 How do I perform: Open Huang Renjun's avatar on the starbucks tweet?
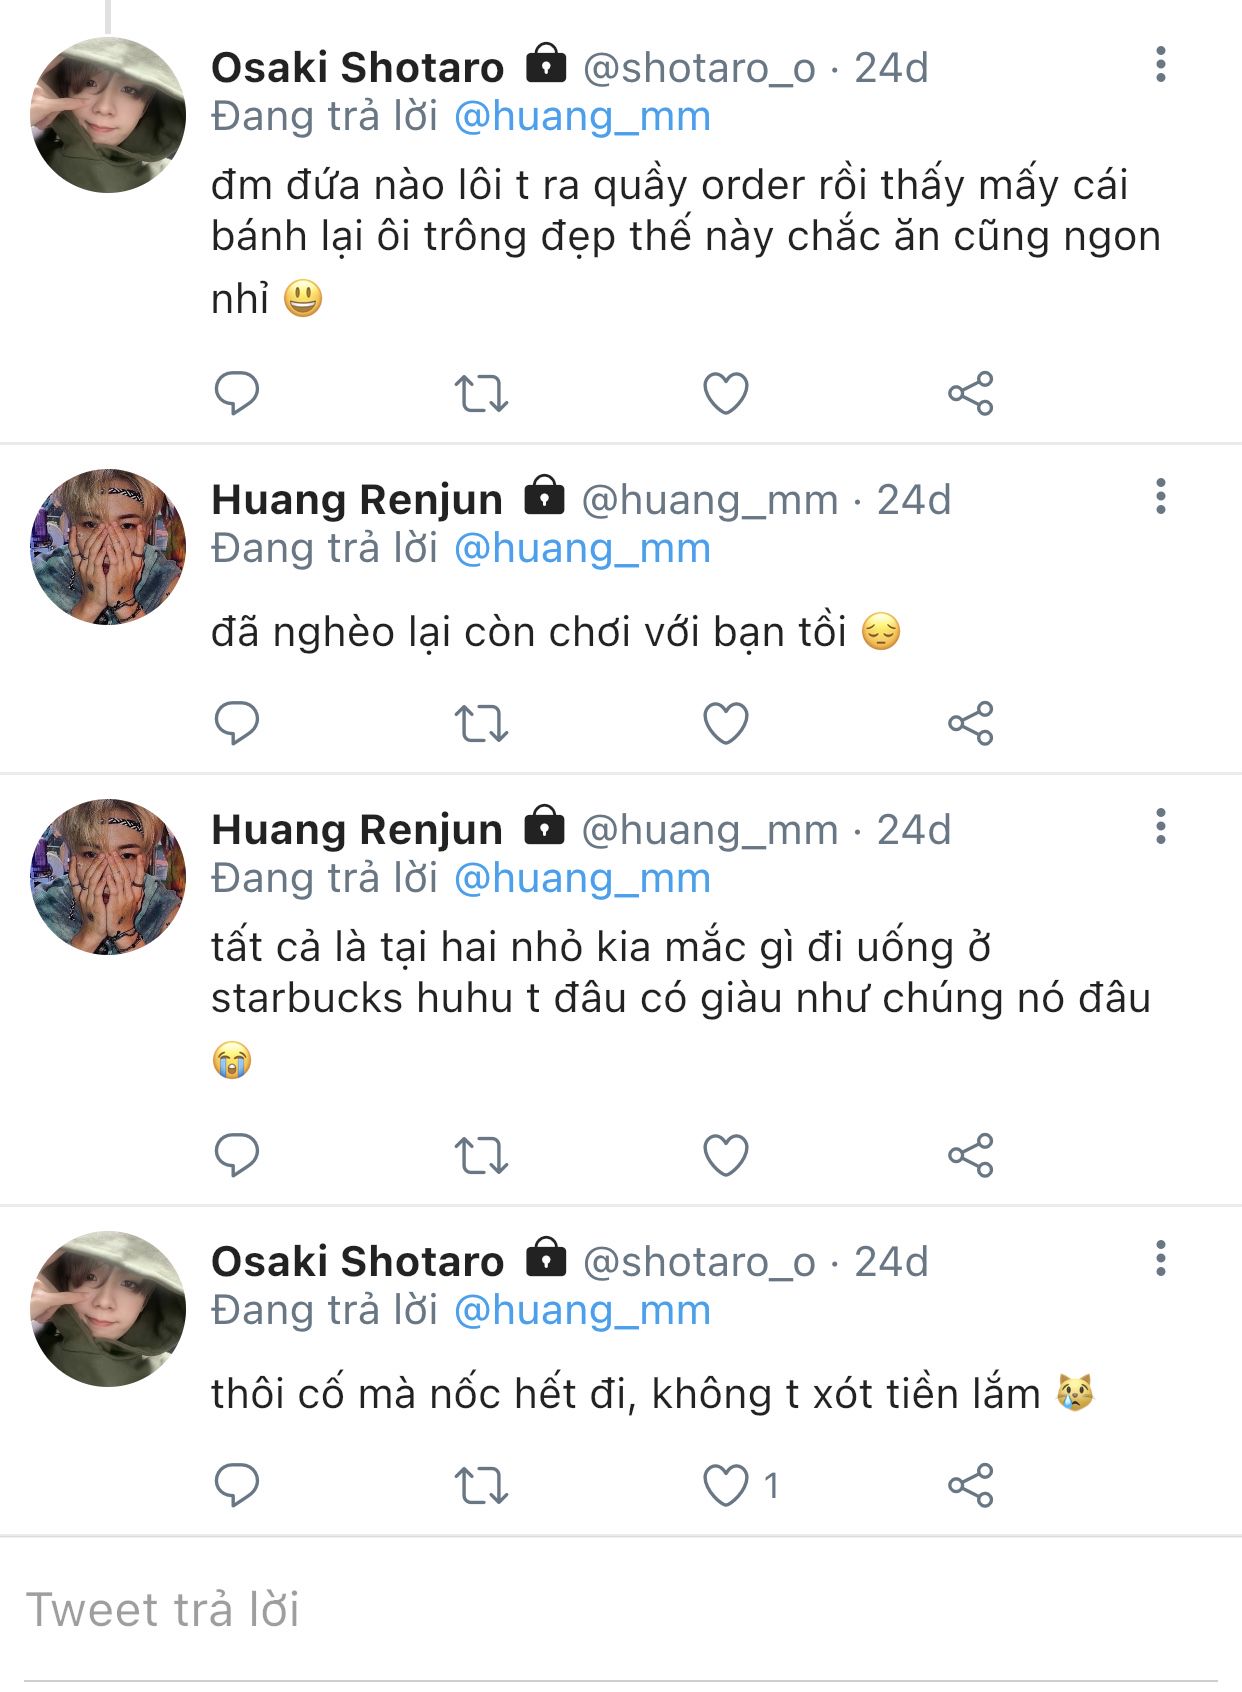(108, 876)
